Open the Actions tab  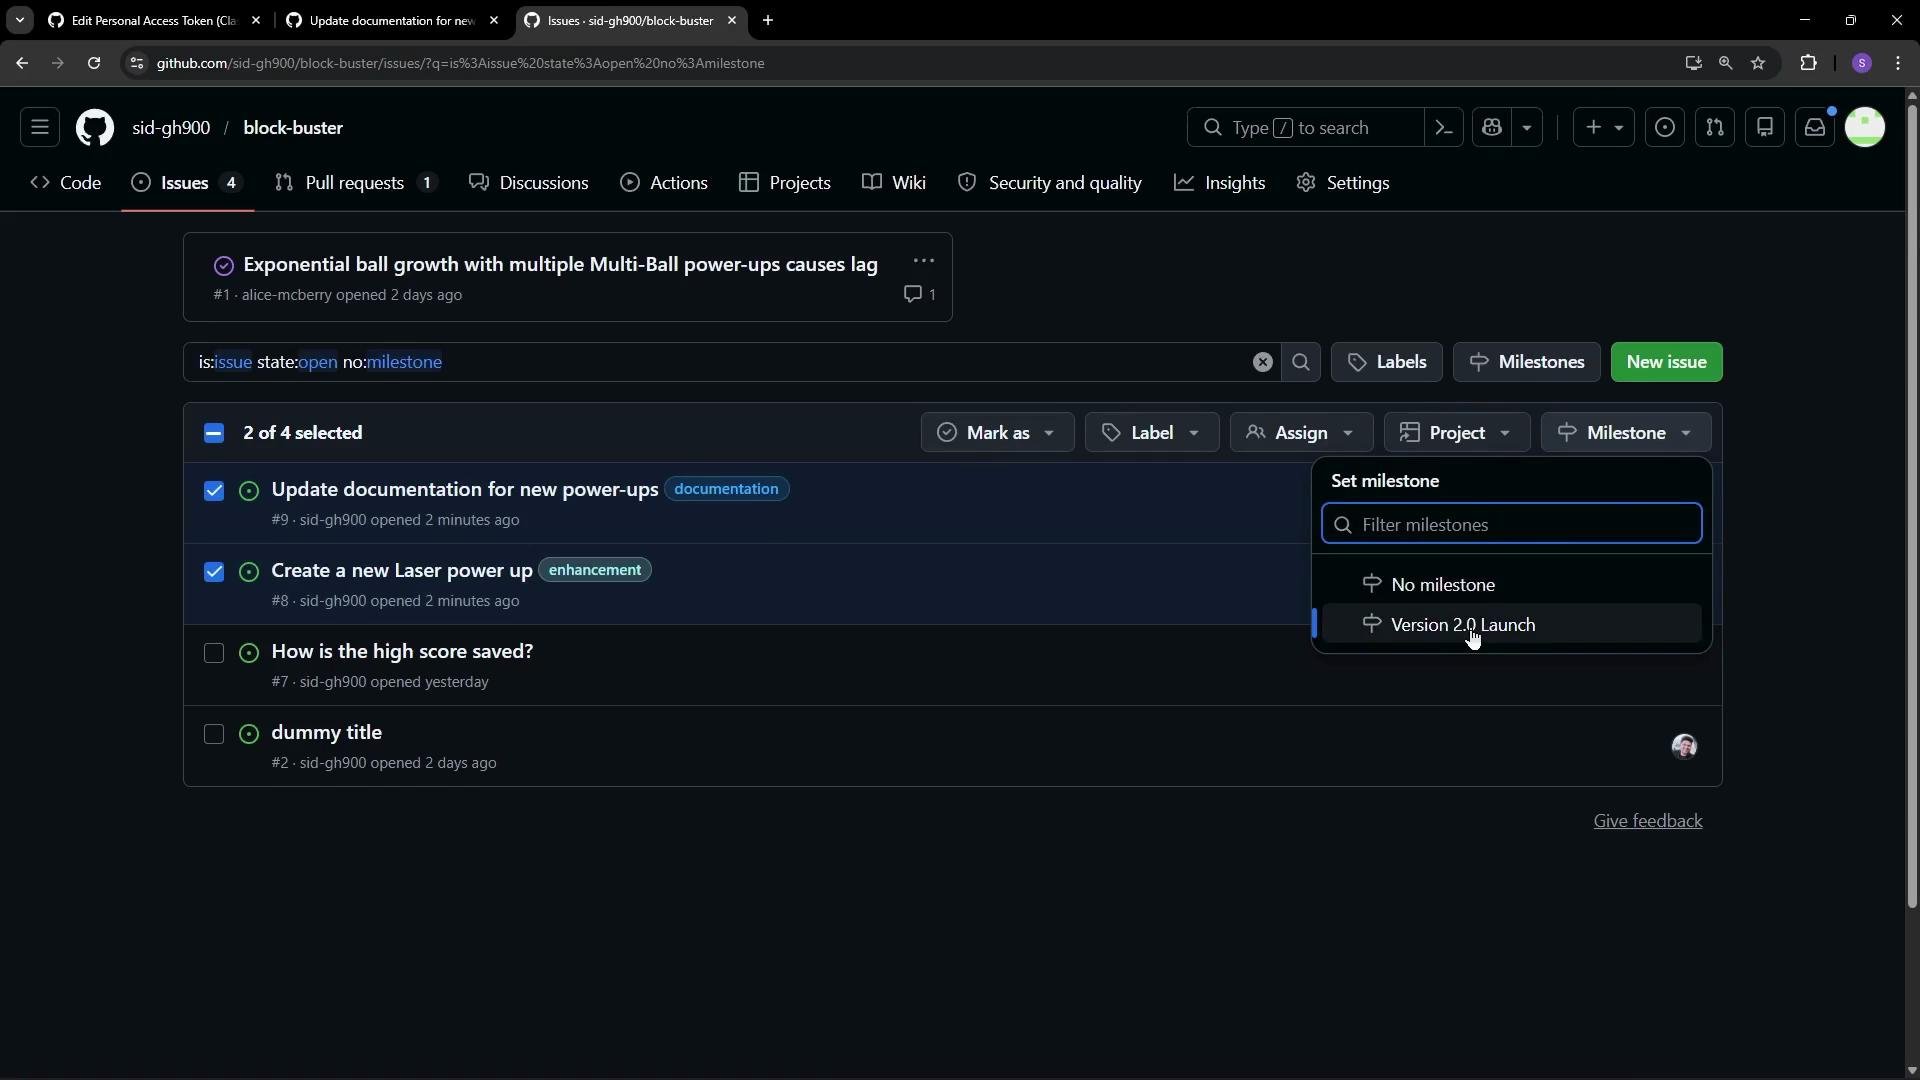[x=664, y=183]
